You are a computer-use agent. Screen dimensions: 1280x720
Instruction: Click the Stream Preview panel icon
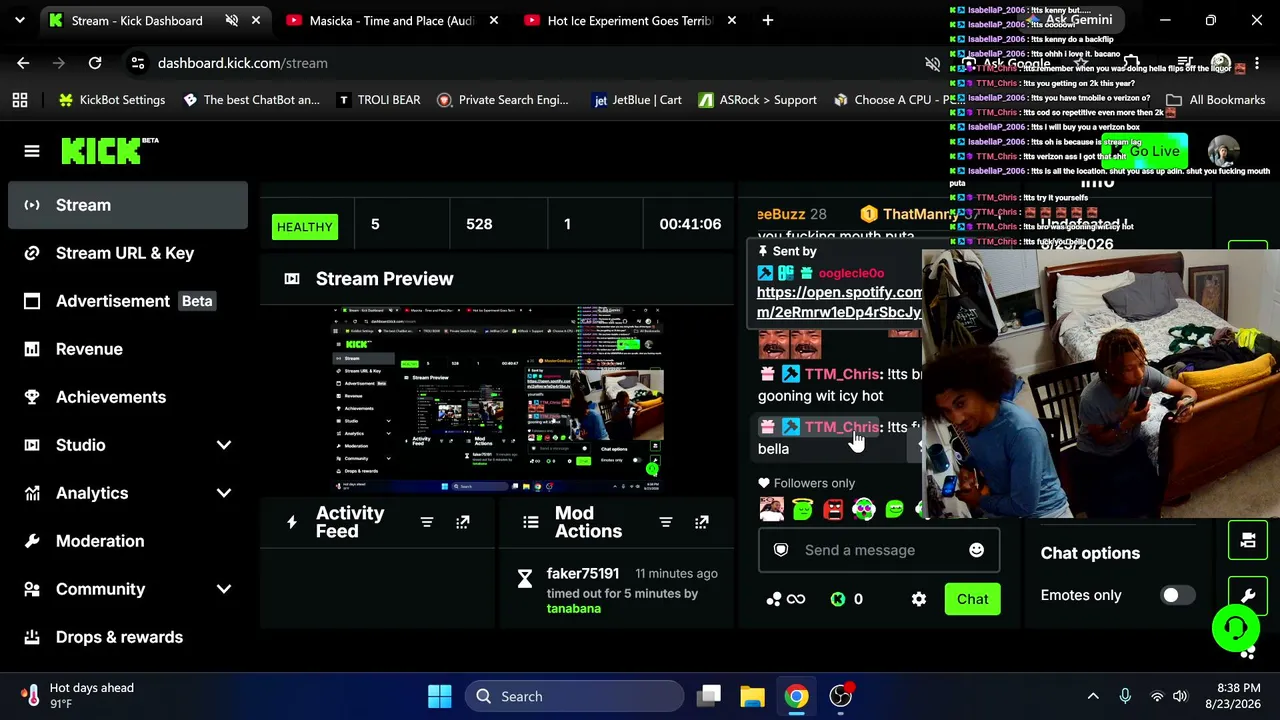click(x=292, y=279)
